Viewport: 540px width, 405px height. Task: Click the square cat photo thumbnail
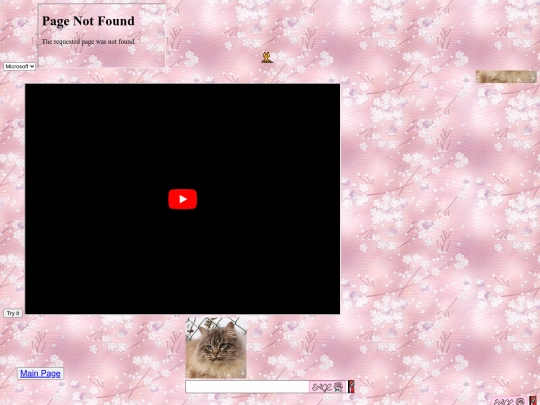click(216, 348)
